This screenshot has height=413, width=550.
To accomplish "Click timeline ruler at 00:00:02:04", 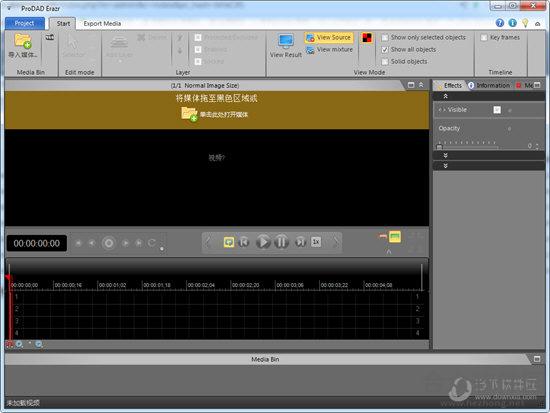I will [201, 285].
